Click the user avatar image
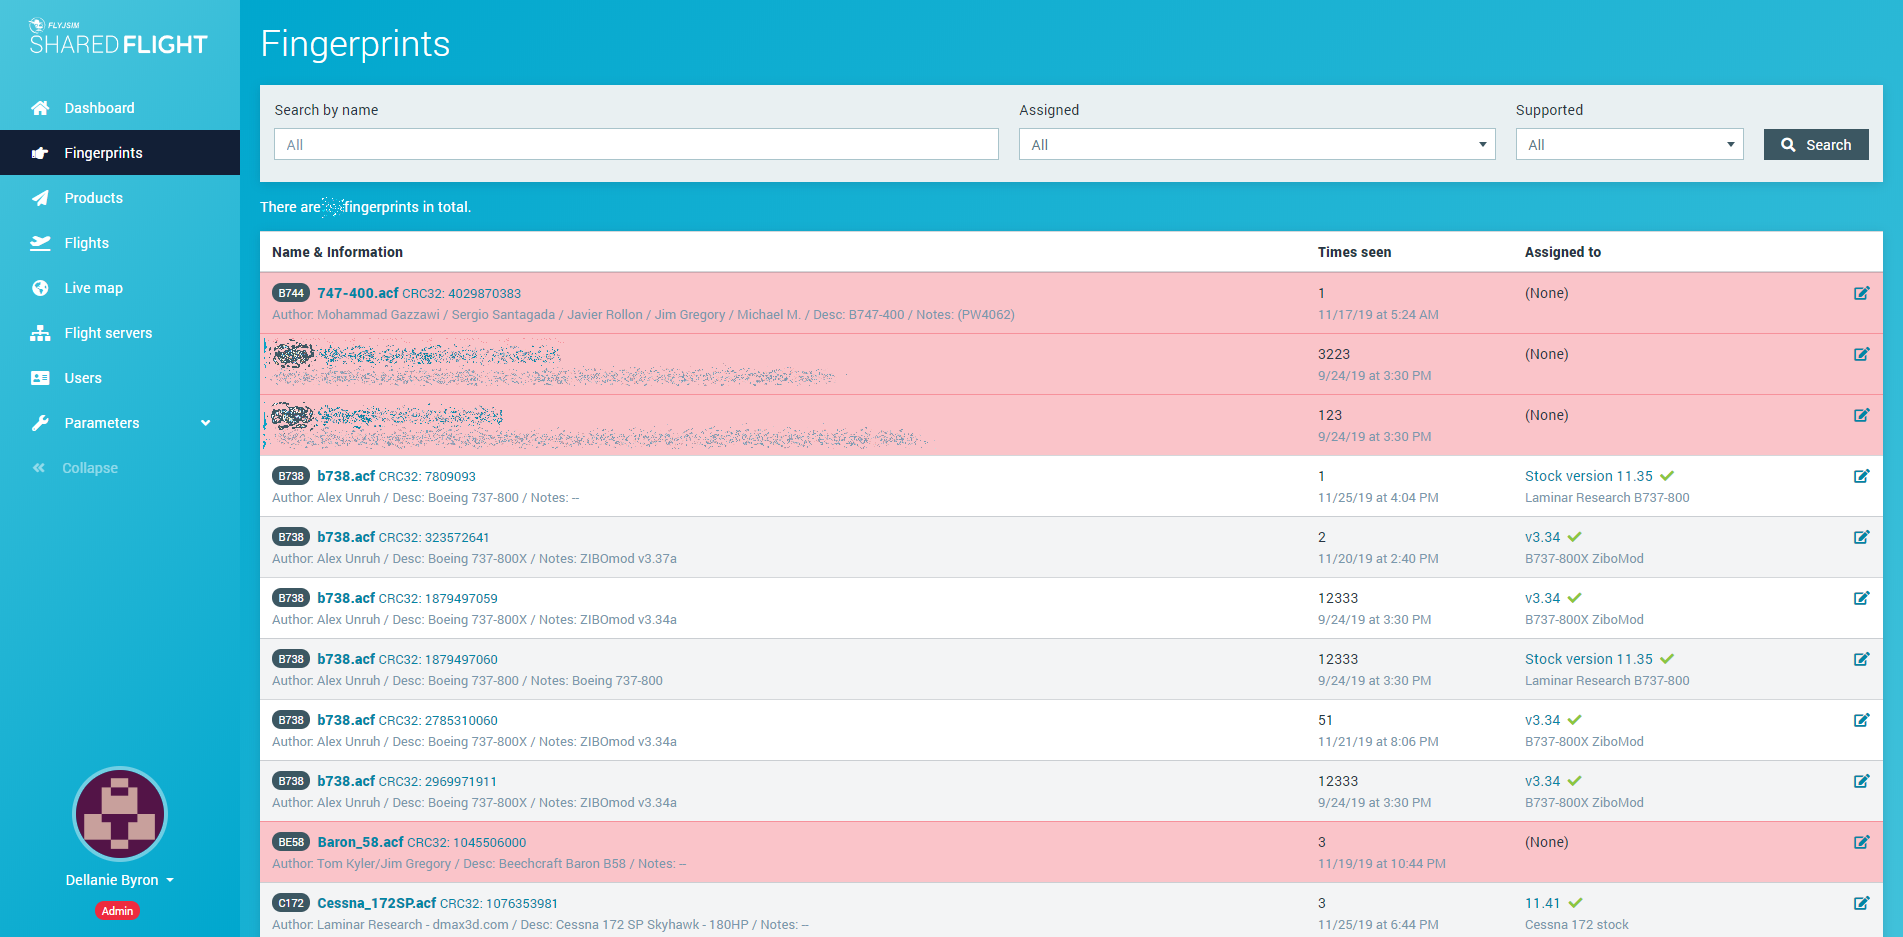The image size is (1903, 937). point(120,814)
